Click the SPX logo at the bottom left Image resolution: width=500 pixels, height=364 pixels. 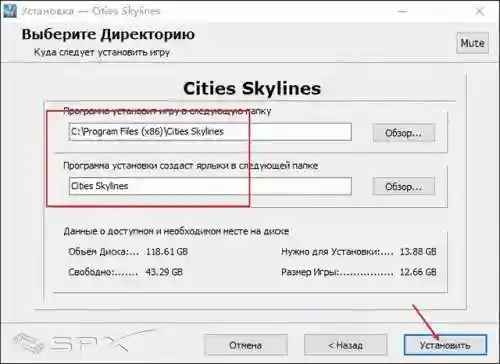(x=83, y=341)
